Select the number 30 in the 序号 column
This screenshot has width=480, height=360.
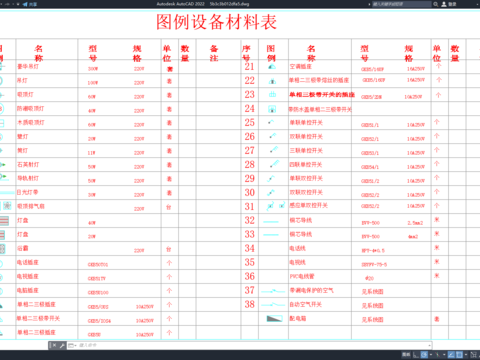pos(249,192)
